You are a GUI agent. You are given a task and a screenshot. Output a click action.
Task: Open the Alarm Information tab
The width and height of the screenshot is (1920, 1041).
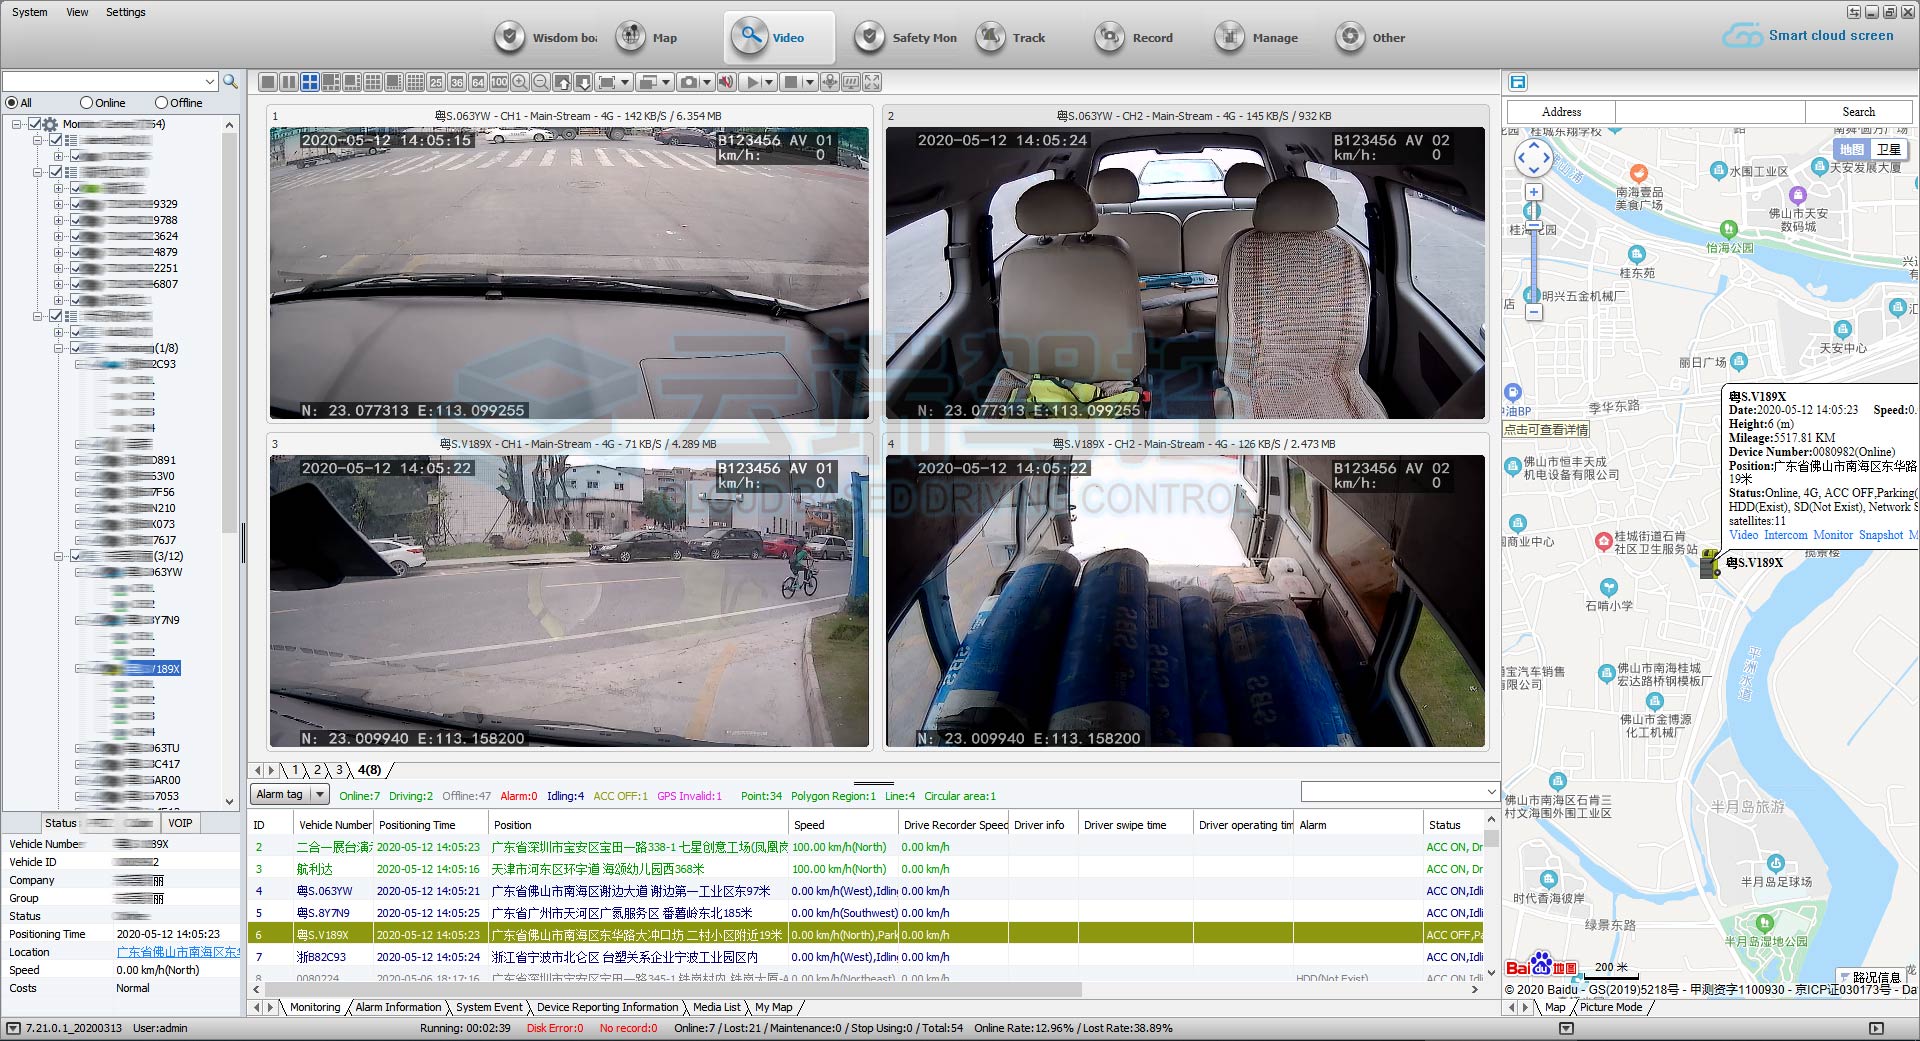(398, 1007)
